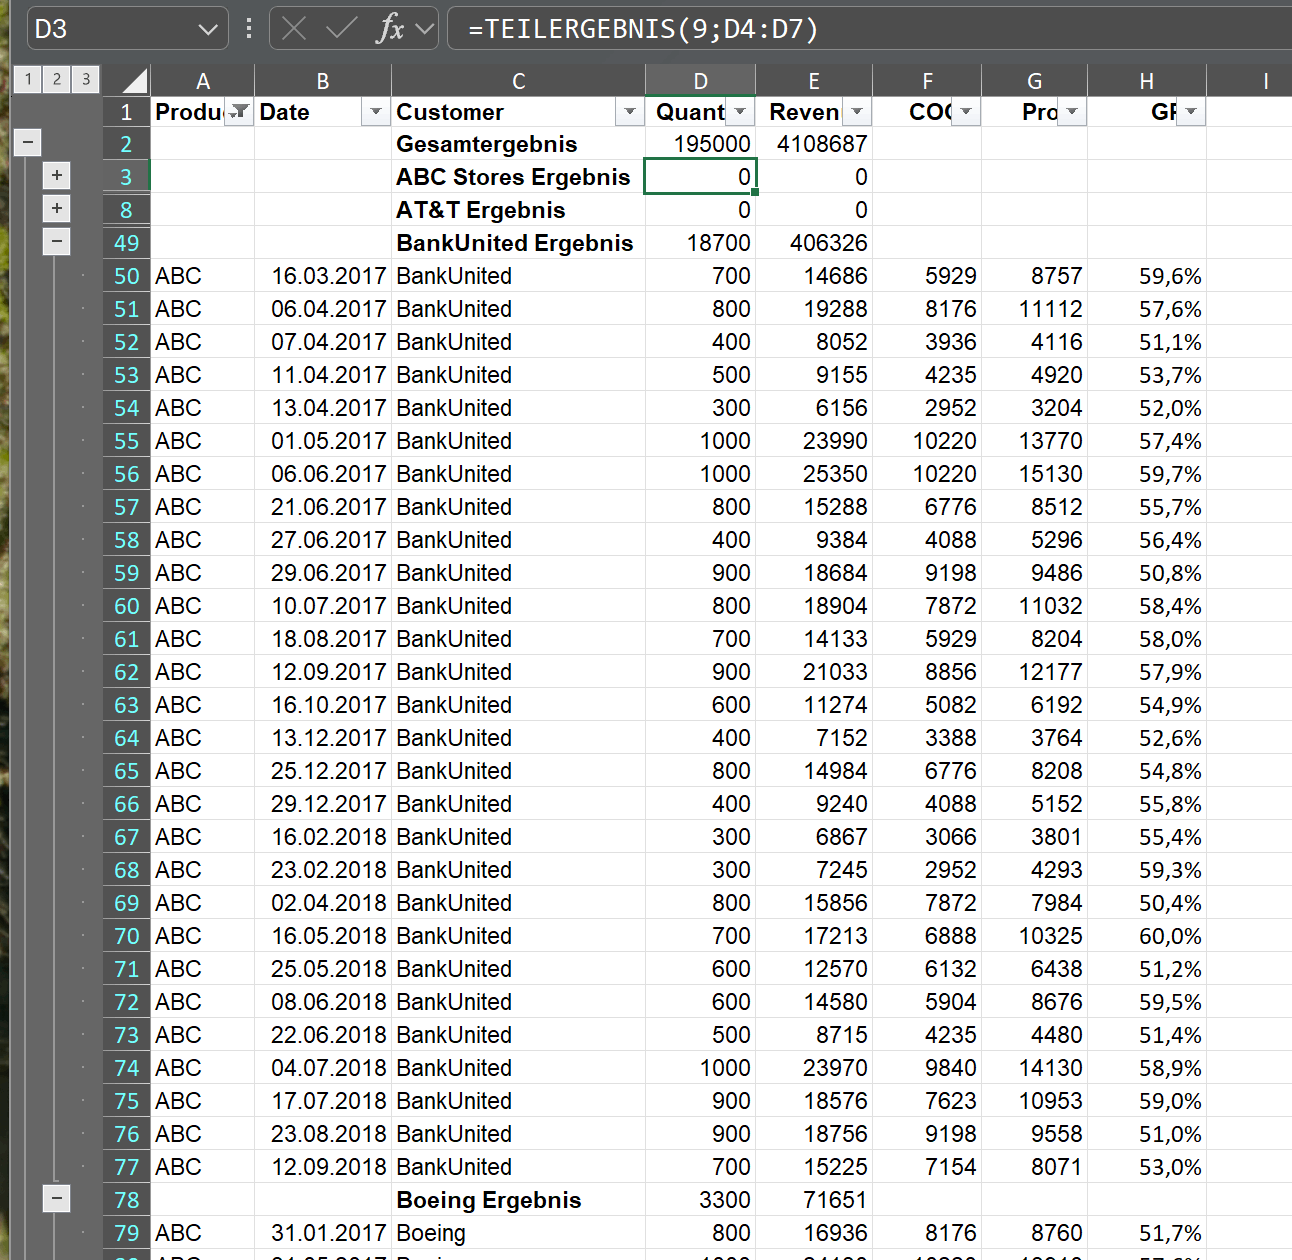The image size is (1292, 1260).
Task: Click the cancel X formula icon
Action: click(x=294, y=29)
